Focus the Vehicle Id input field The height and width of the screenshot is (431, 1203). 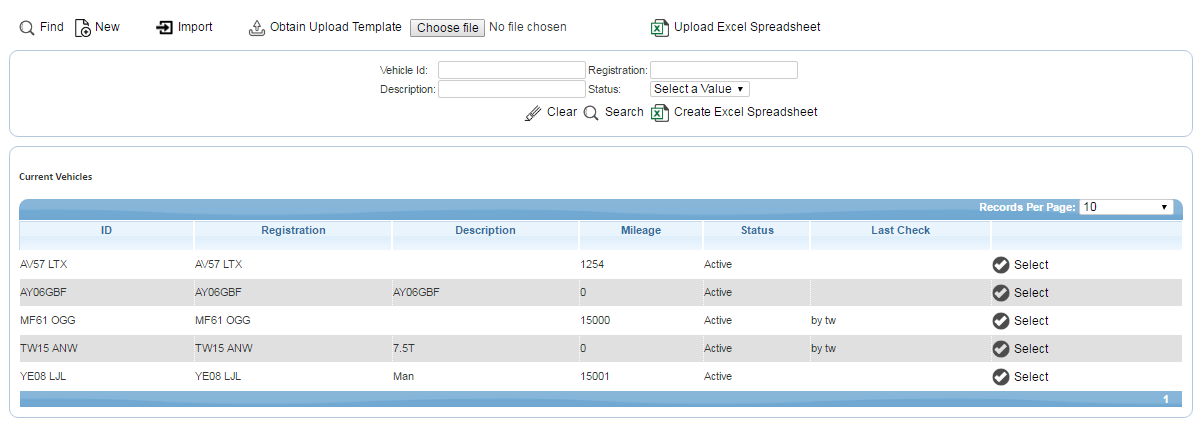(511, 70)
